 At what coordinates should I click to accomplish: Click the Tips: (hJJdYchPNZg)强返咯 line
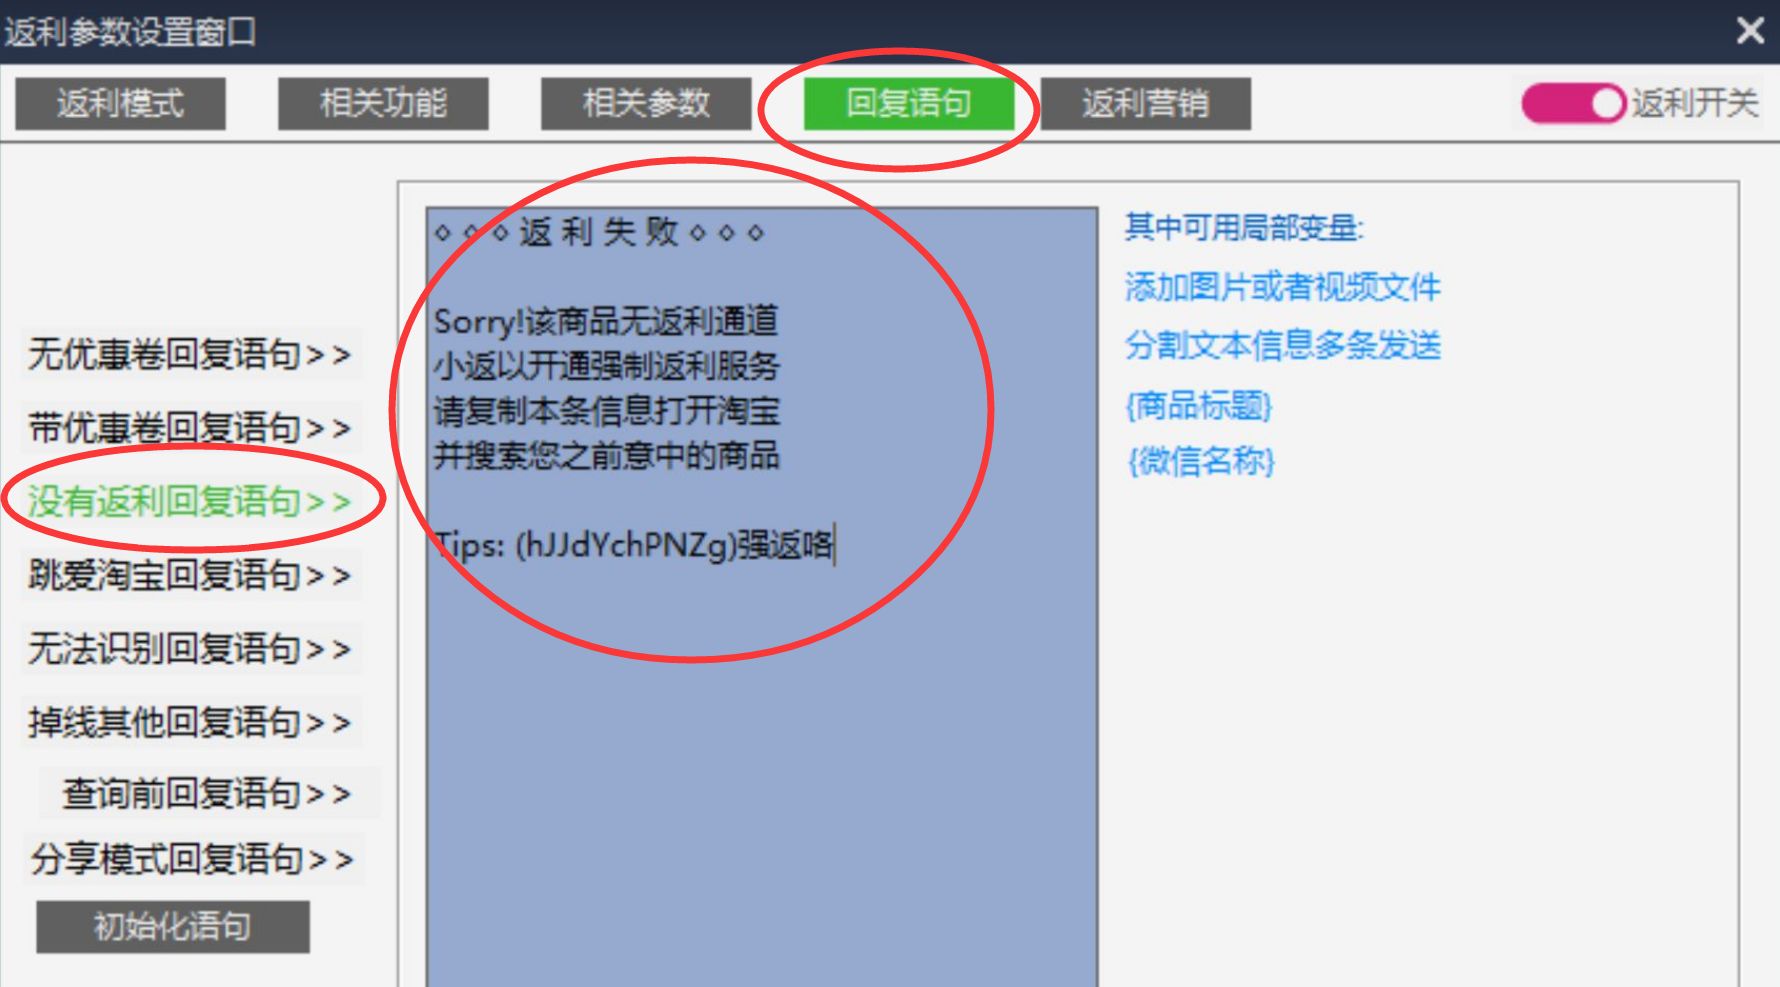click(x=634, y=545)
